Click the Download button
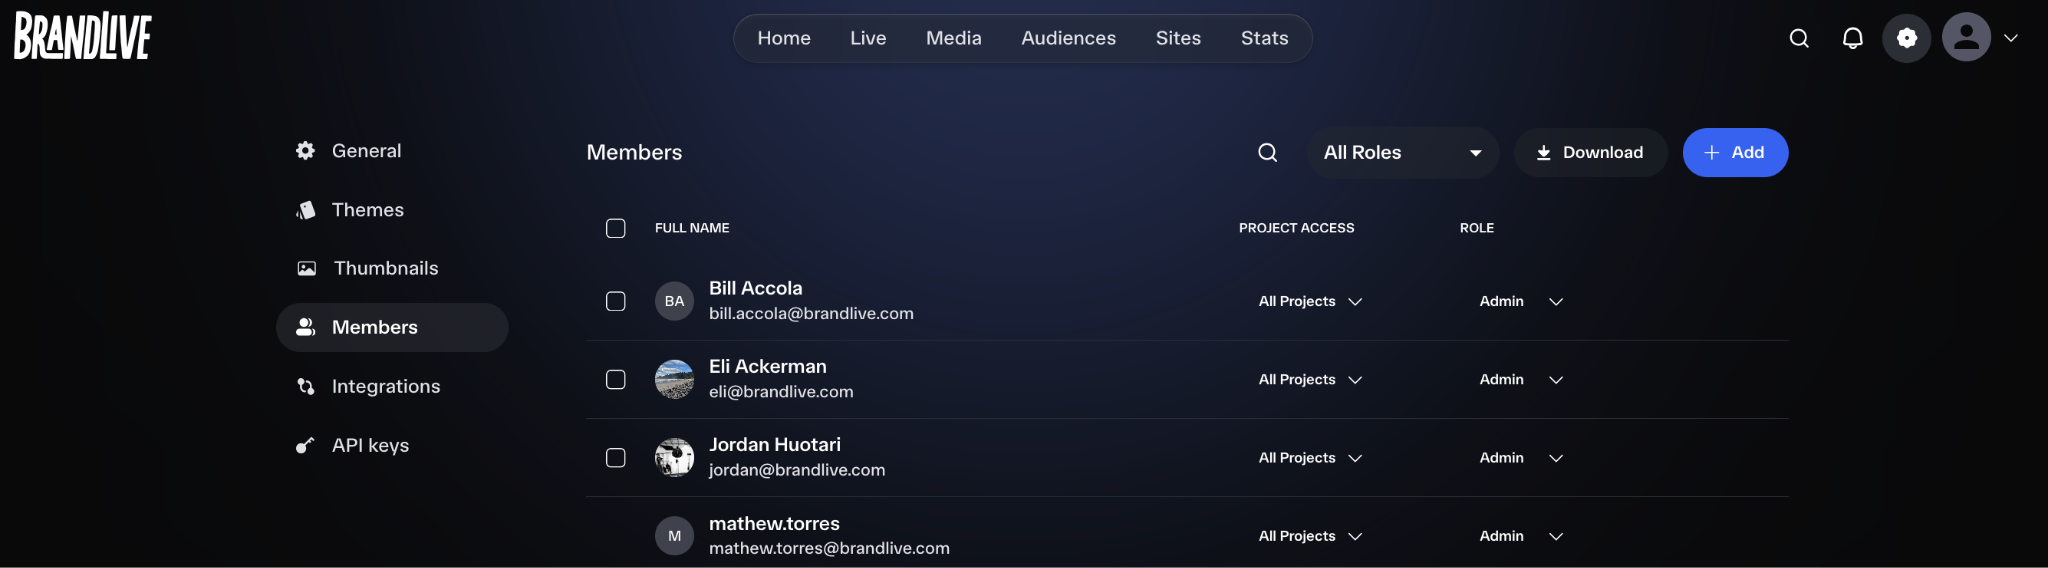 tap(1591, 152)
